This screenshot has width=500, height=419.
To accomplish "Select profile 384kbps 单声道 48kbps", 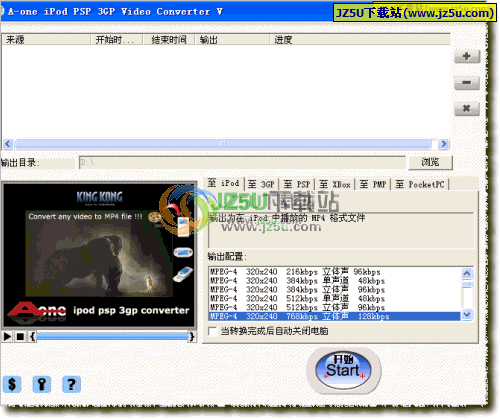I will 335,281.
